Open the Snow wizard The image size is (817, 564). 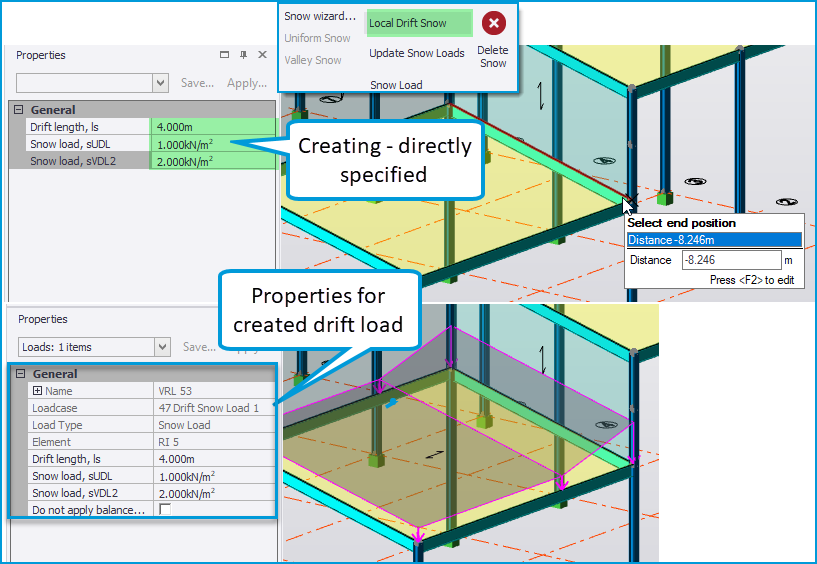click(x=319, y=16)
